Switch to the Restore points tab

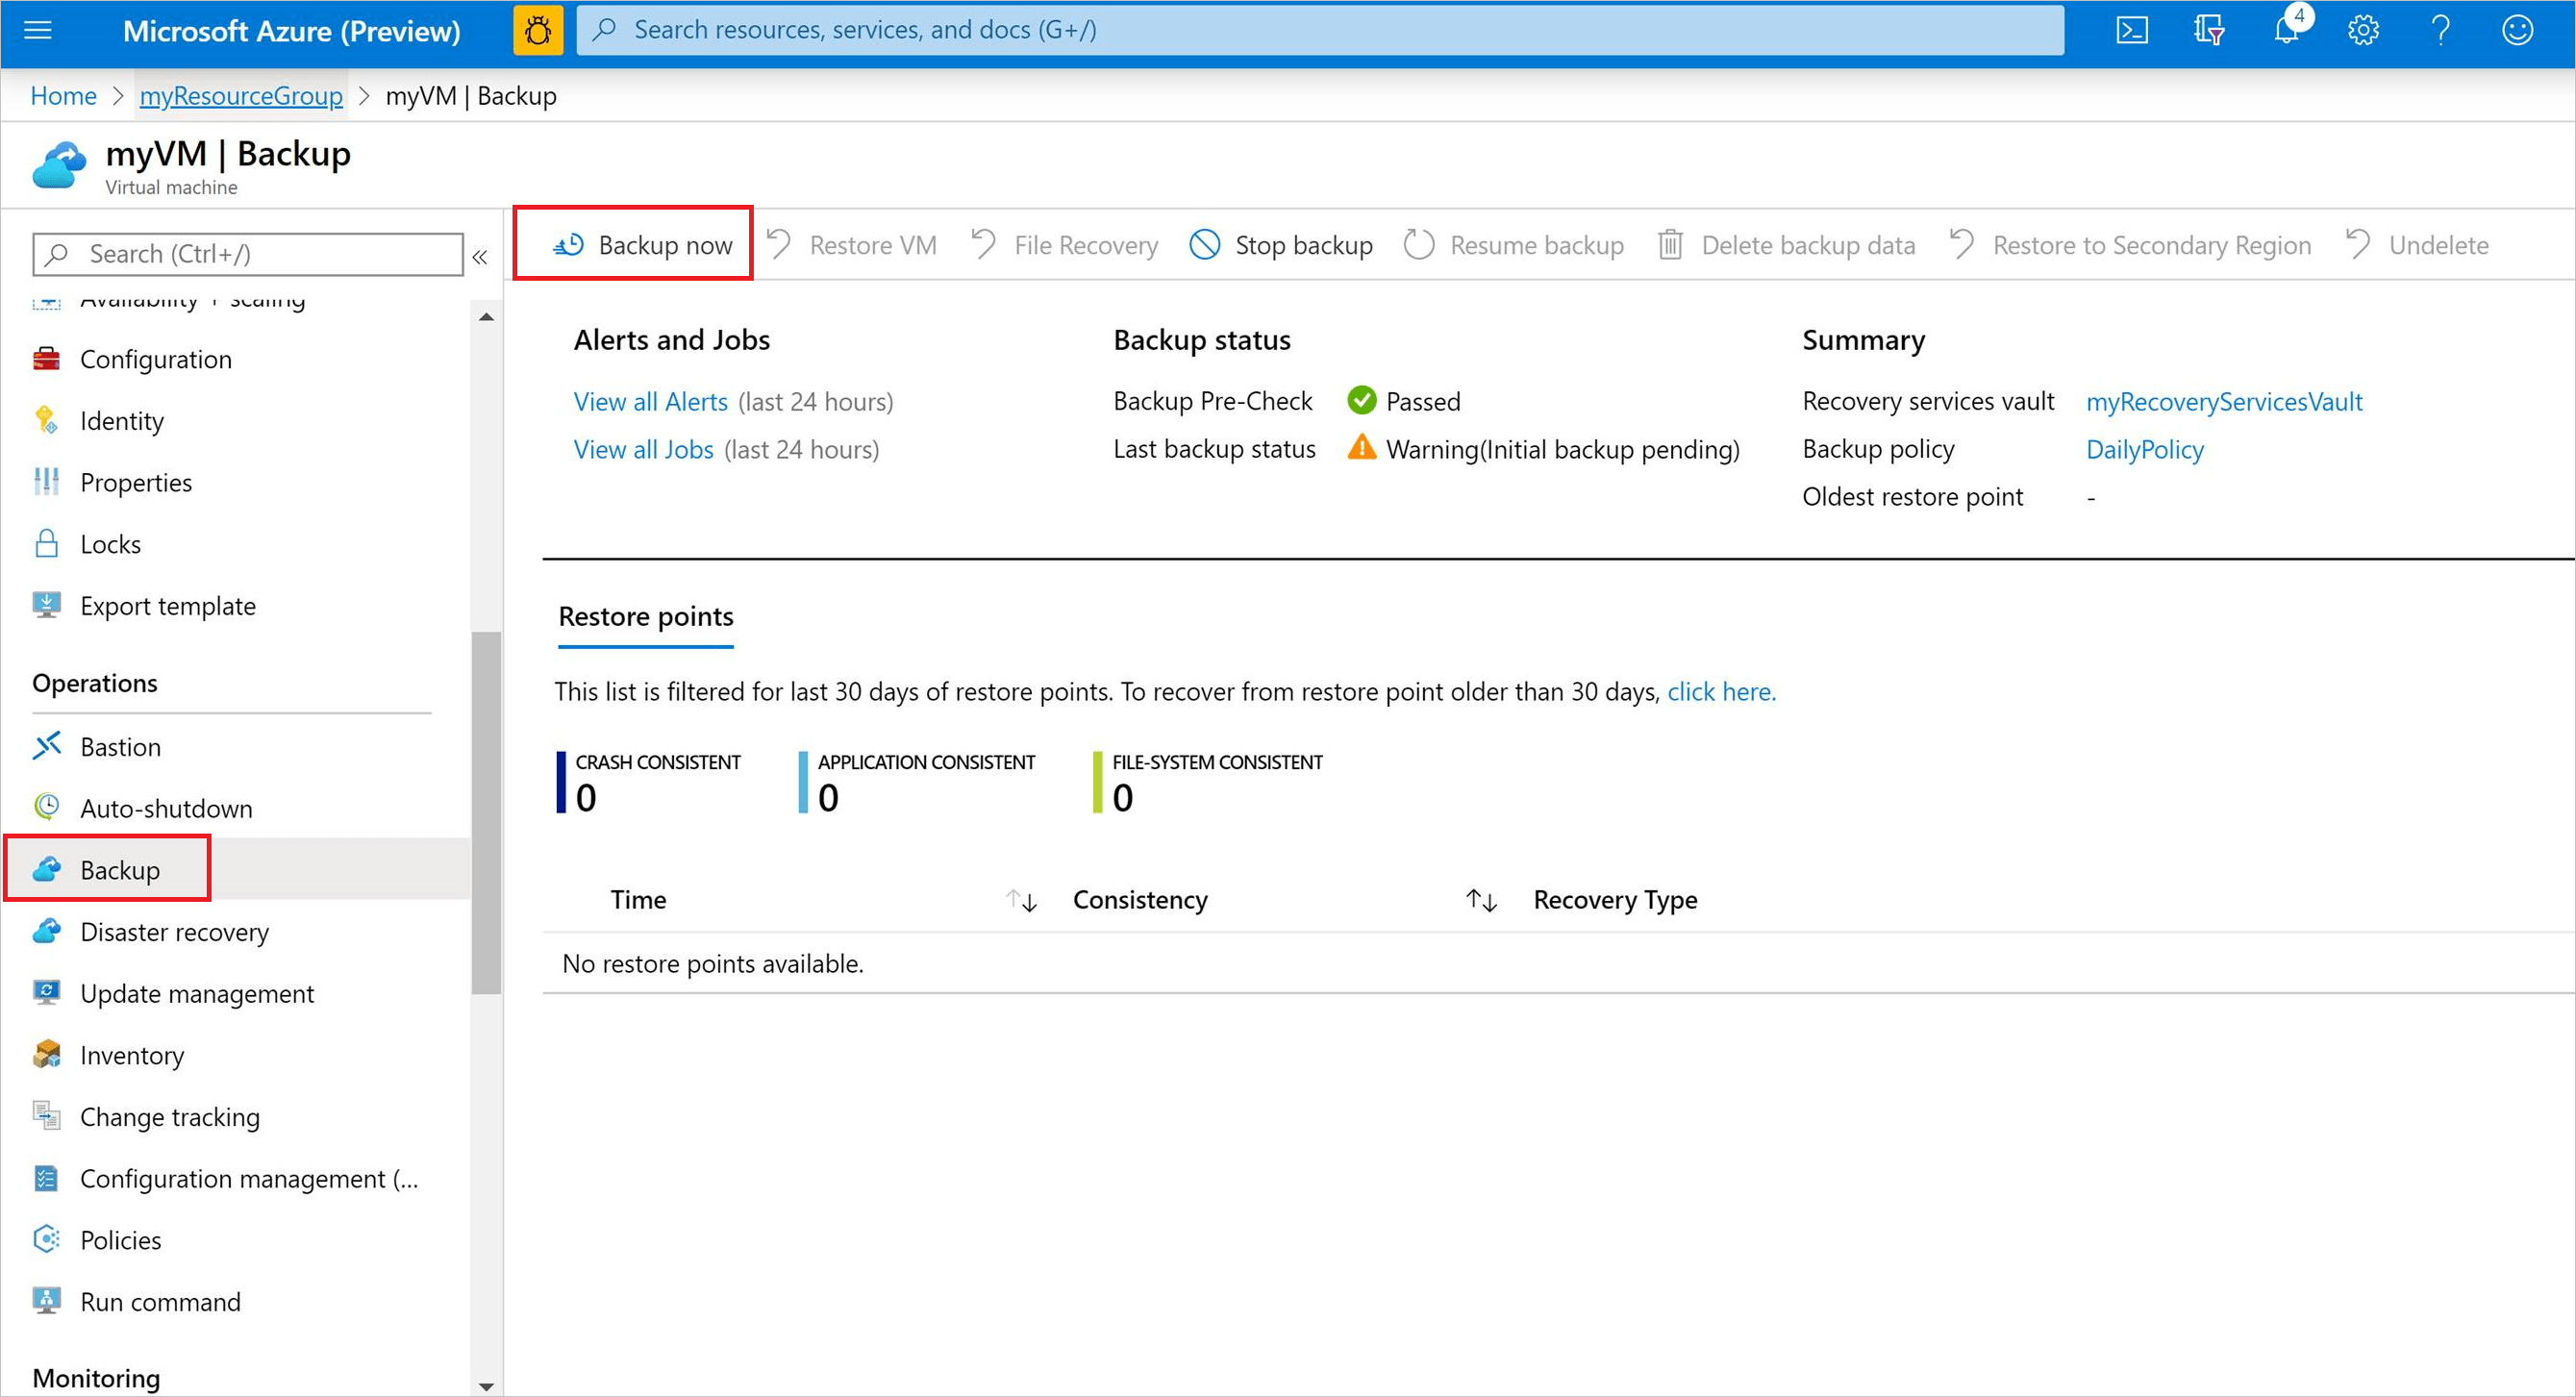645,616
